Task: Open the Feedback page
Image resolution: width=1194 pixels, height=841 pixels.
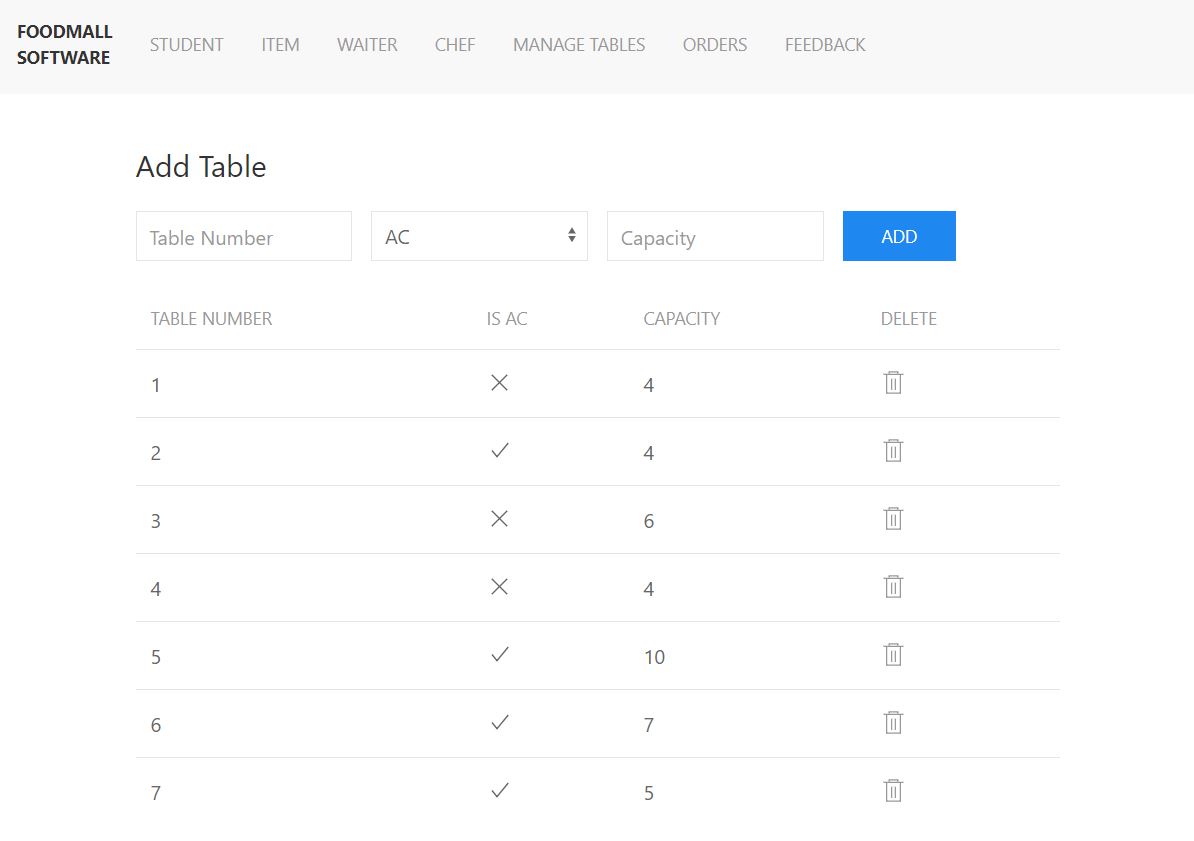Action: [x=825, y=45]
